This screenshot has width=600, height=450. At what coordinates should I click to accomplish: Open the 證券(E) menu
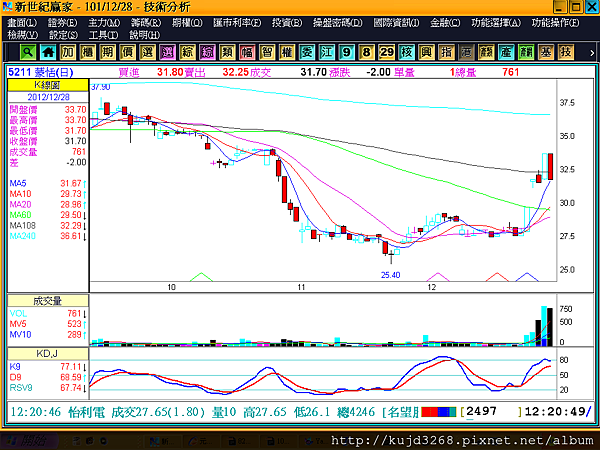click(x=62, y=23)
